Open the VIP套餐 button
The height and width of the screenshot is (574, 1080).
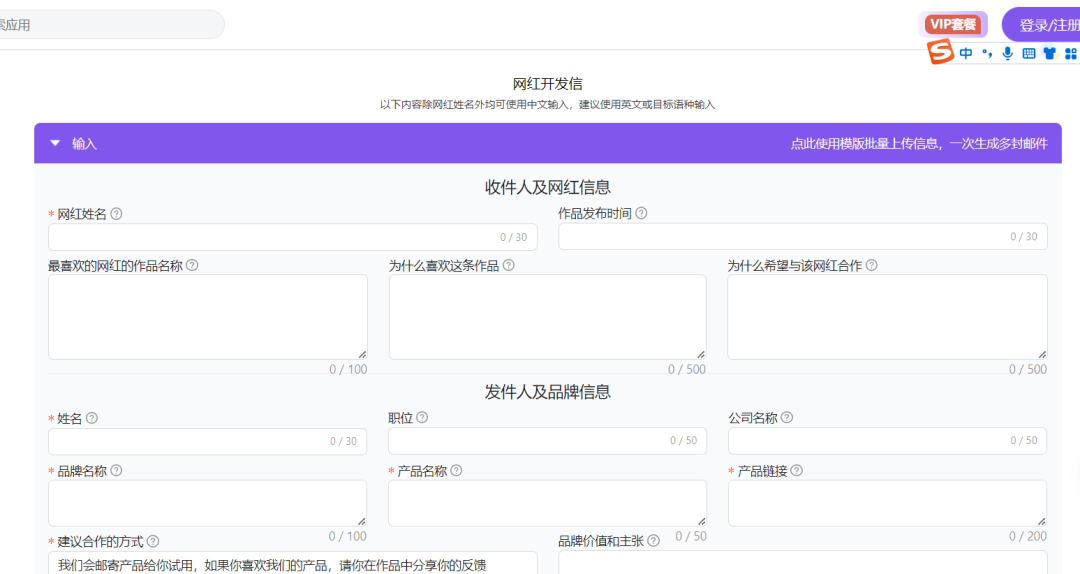953,25
